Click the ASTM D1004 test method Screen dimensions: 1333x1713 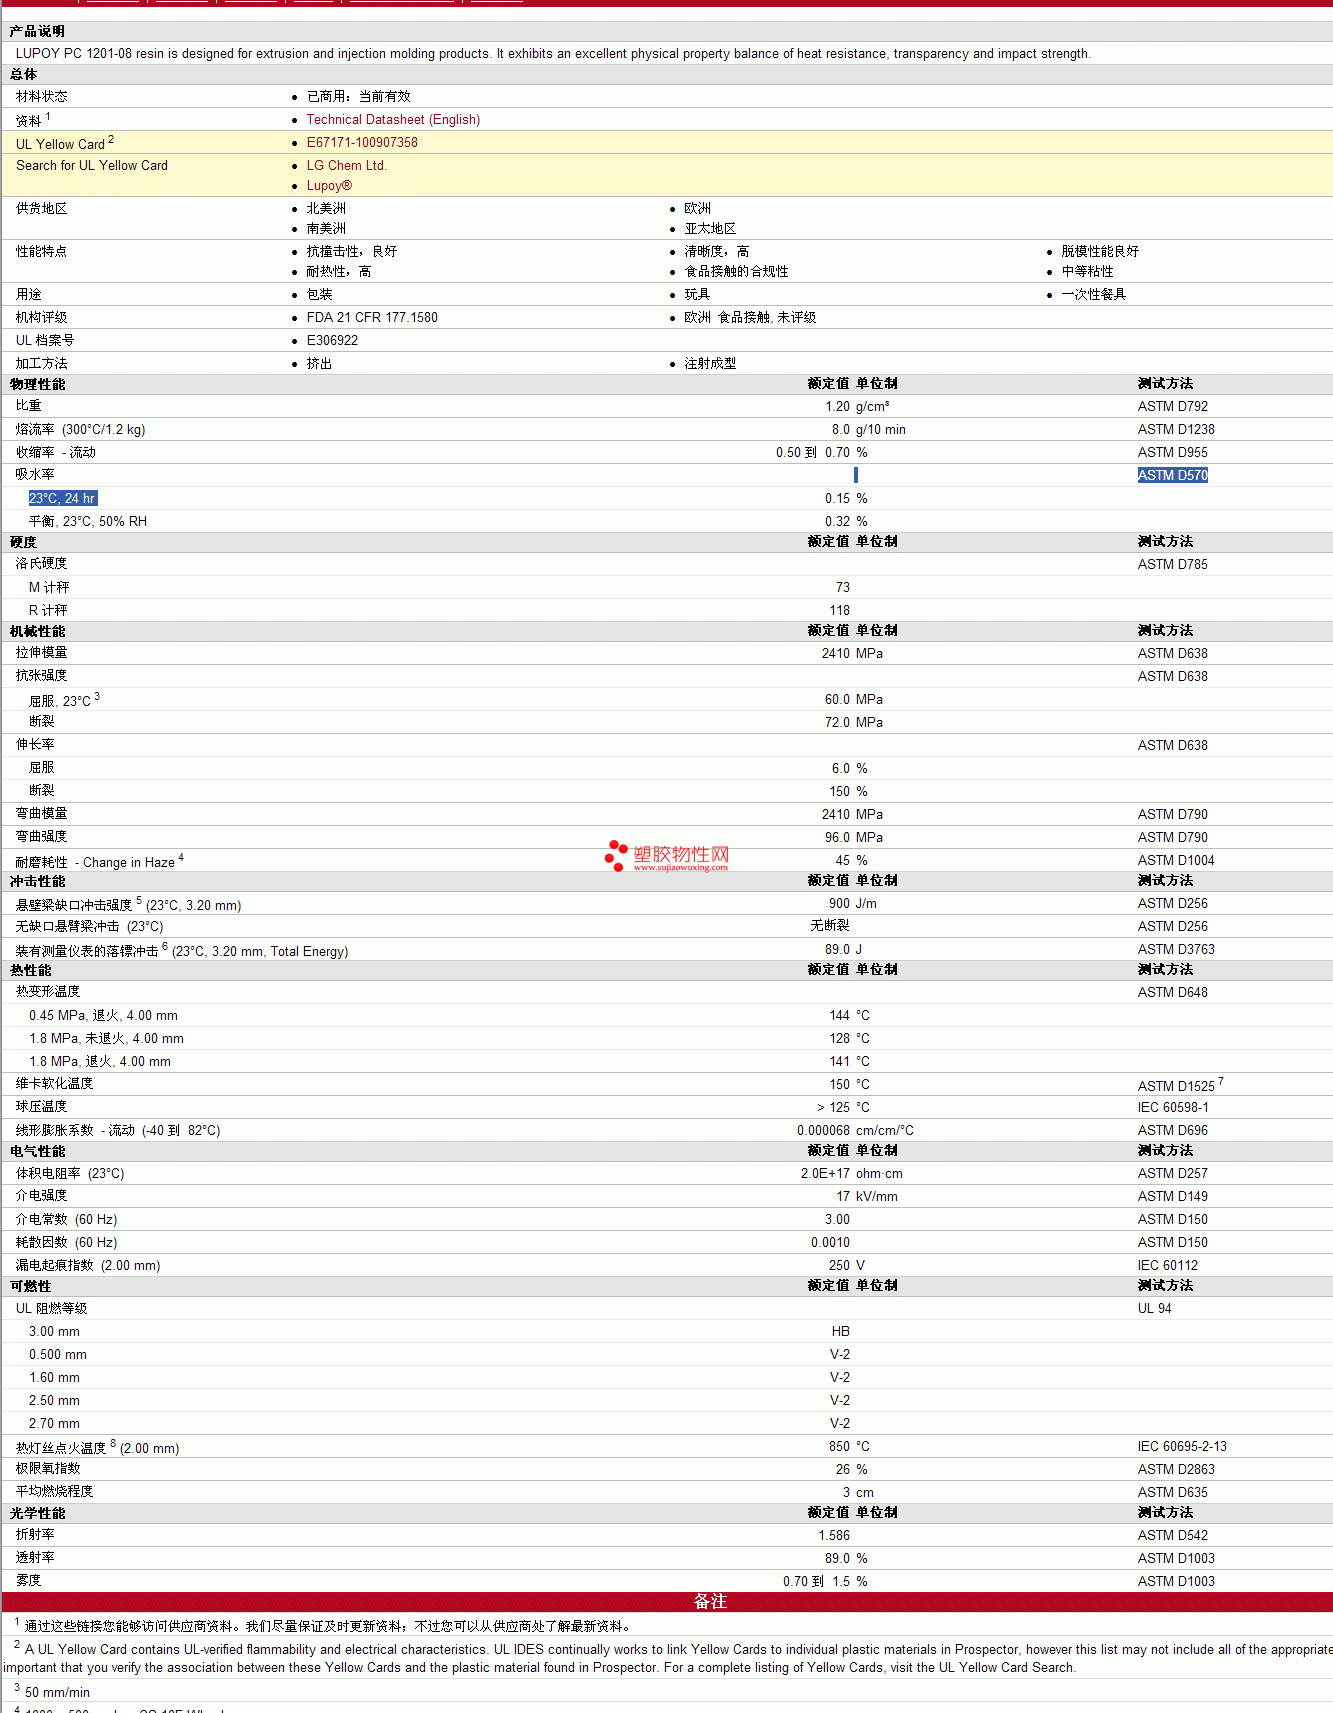[x=1176, y=860]
